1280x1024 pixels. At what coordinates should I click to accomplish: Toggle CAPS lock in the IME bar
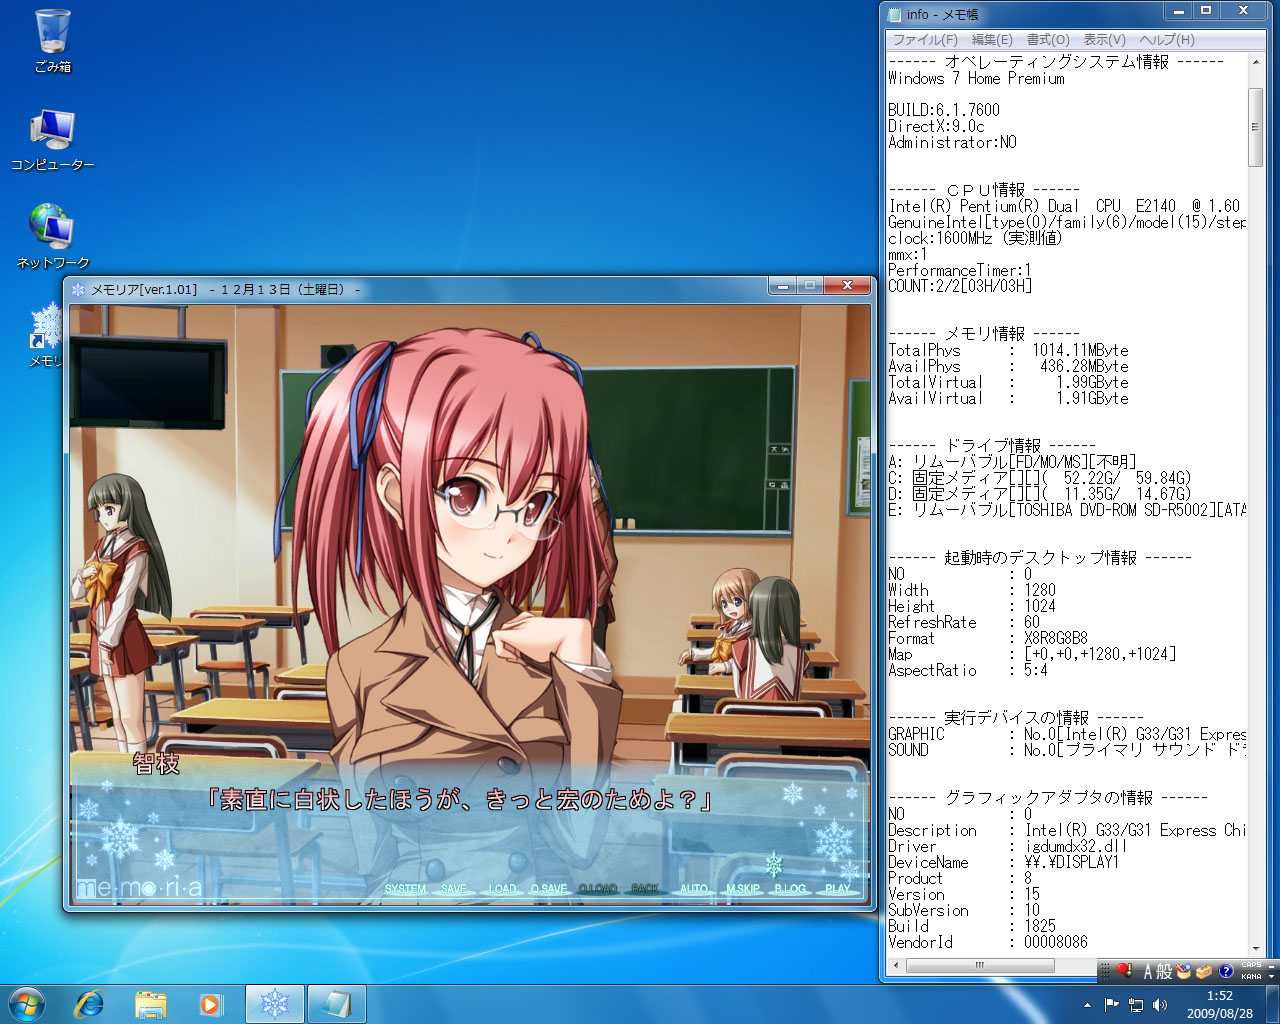(x=1251, y=966)
